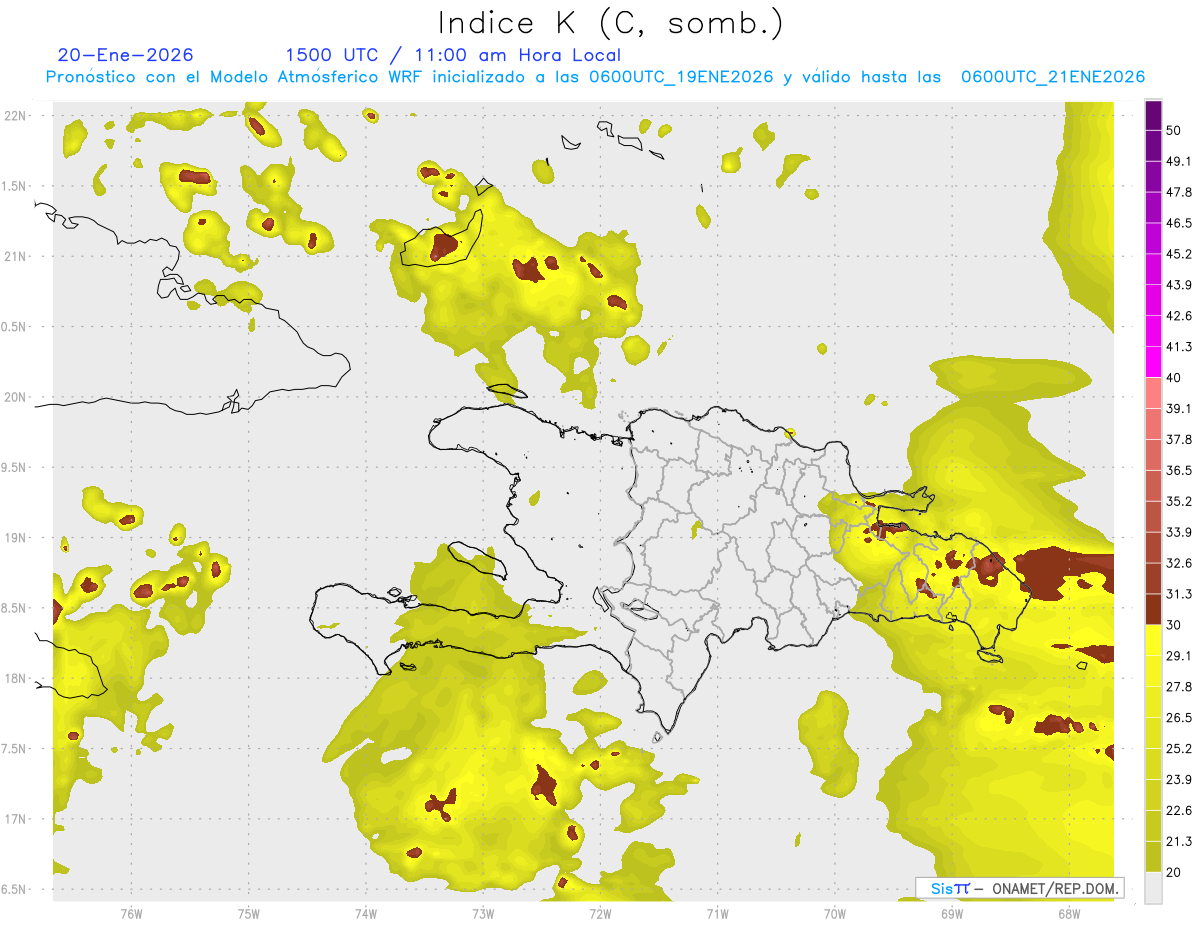Image resolution: width=1200 pixels, height=927 pixels.
Task: Select the dark purple swatch above 50
Action: pyautogui.click(x=1153, y=115)
